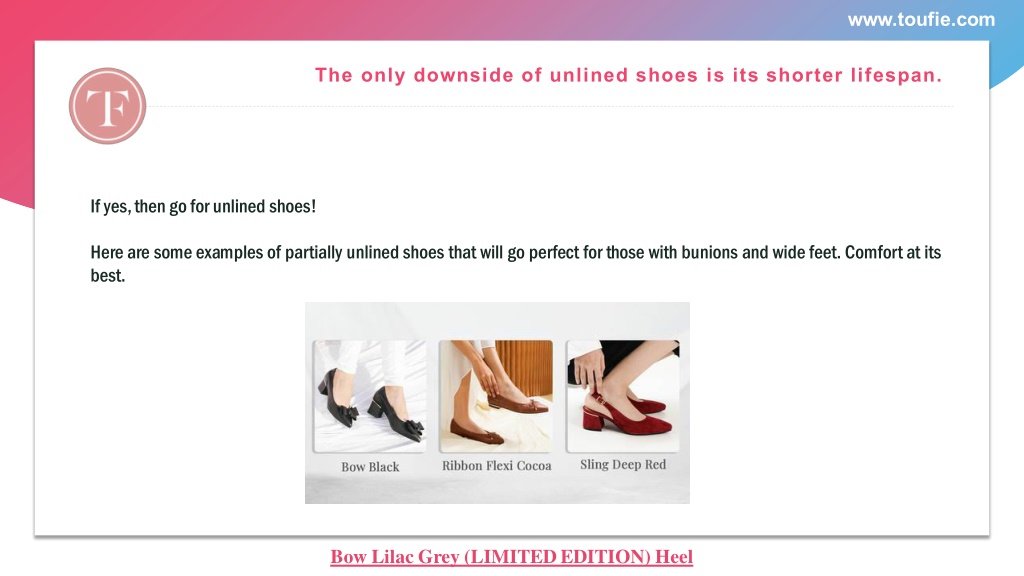Screen dimensions: 1024x576
Task: Click the Sling Deep Red caption text
Action: (623, 464)
